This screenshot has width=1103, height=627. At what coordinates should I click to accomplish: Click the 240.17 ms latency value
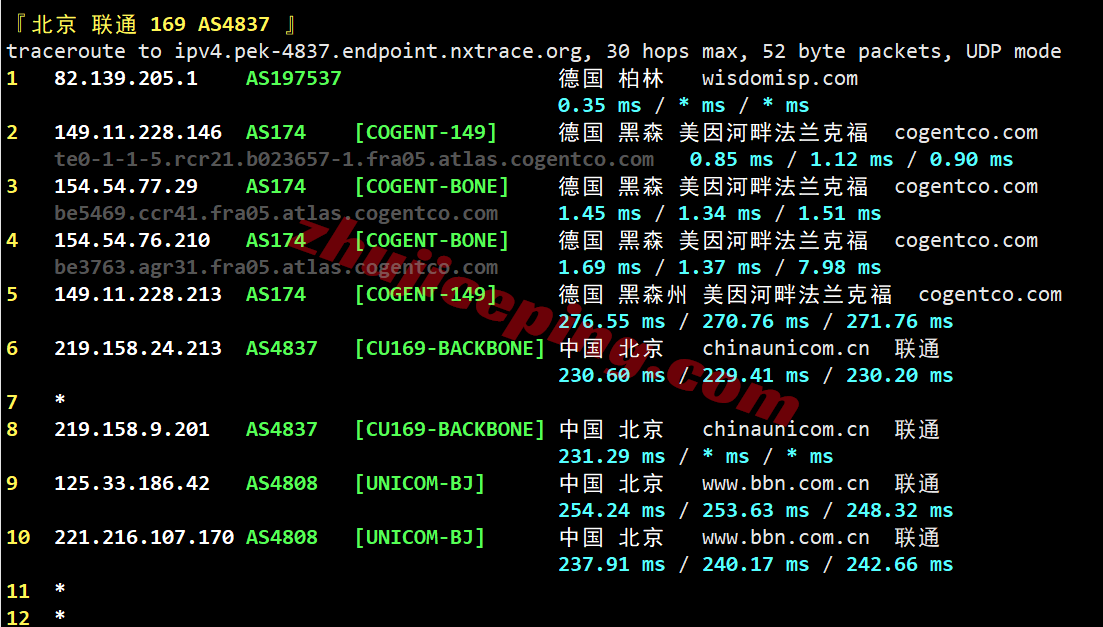[755, 564]
